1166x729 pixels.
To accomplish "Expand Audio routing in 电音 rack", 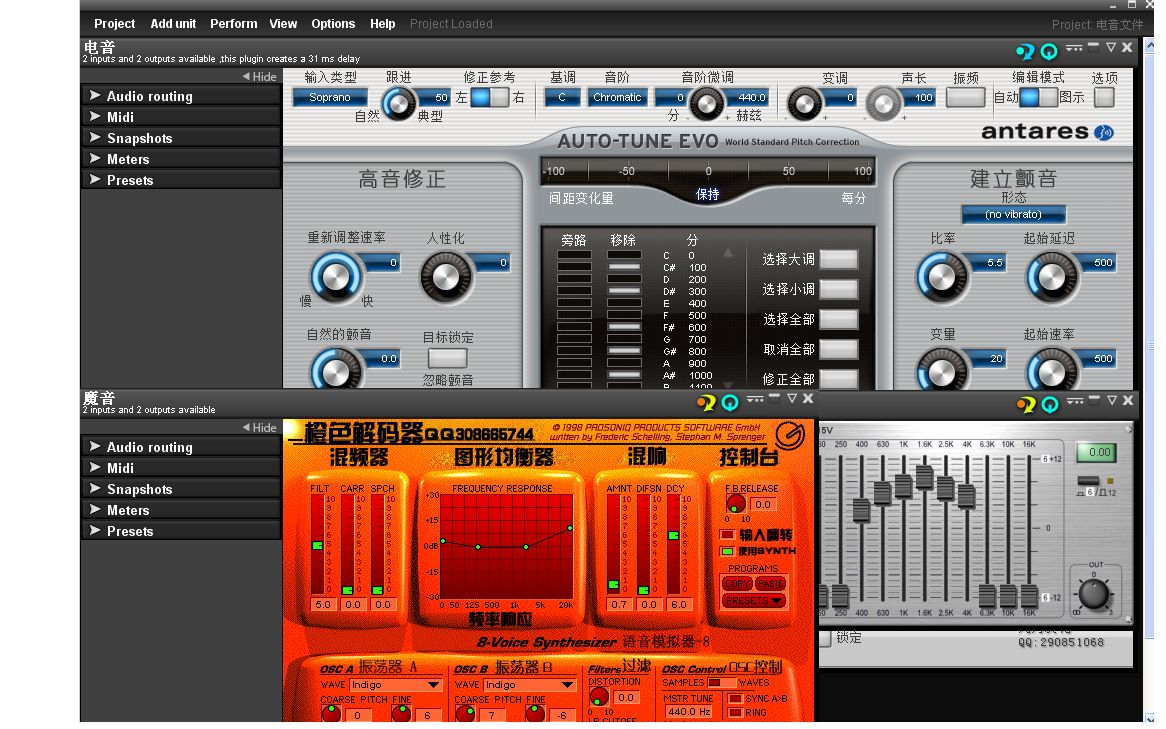I will [181, 96].
